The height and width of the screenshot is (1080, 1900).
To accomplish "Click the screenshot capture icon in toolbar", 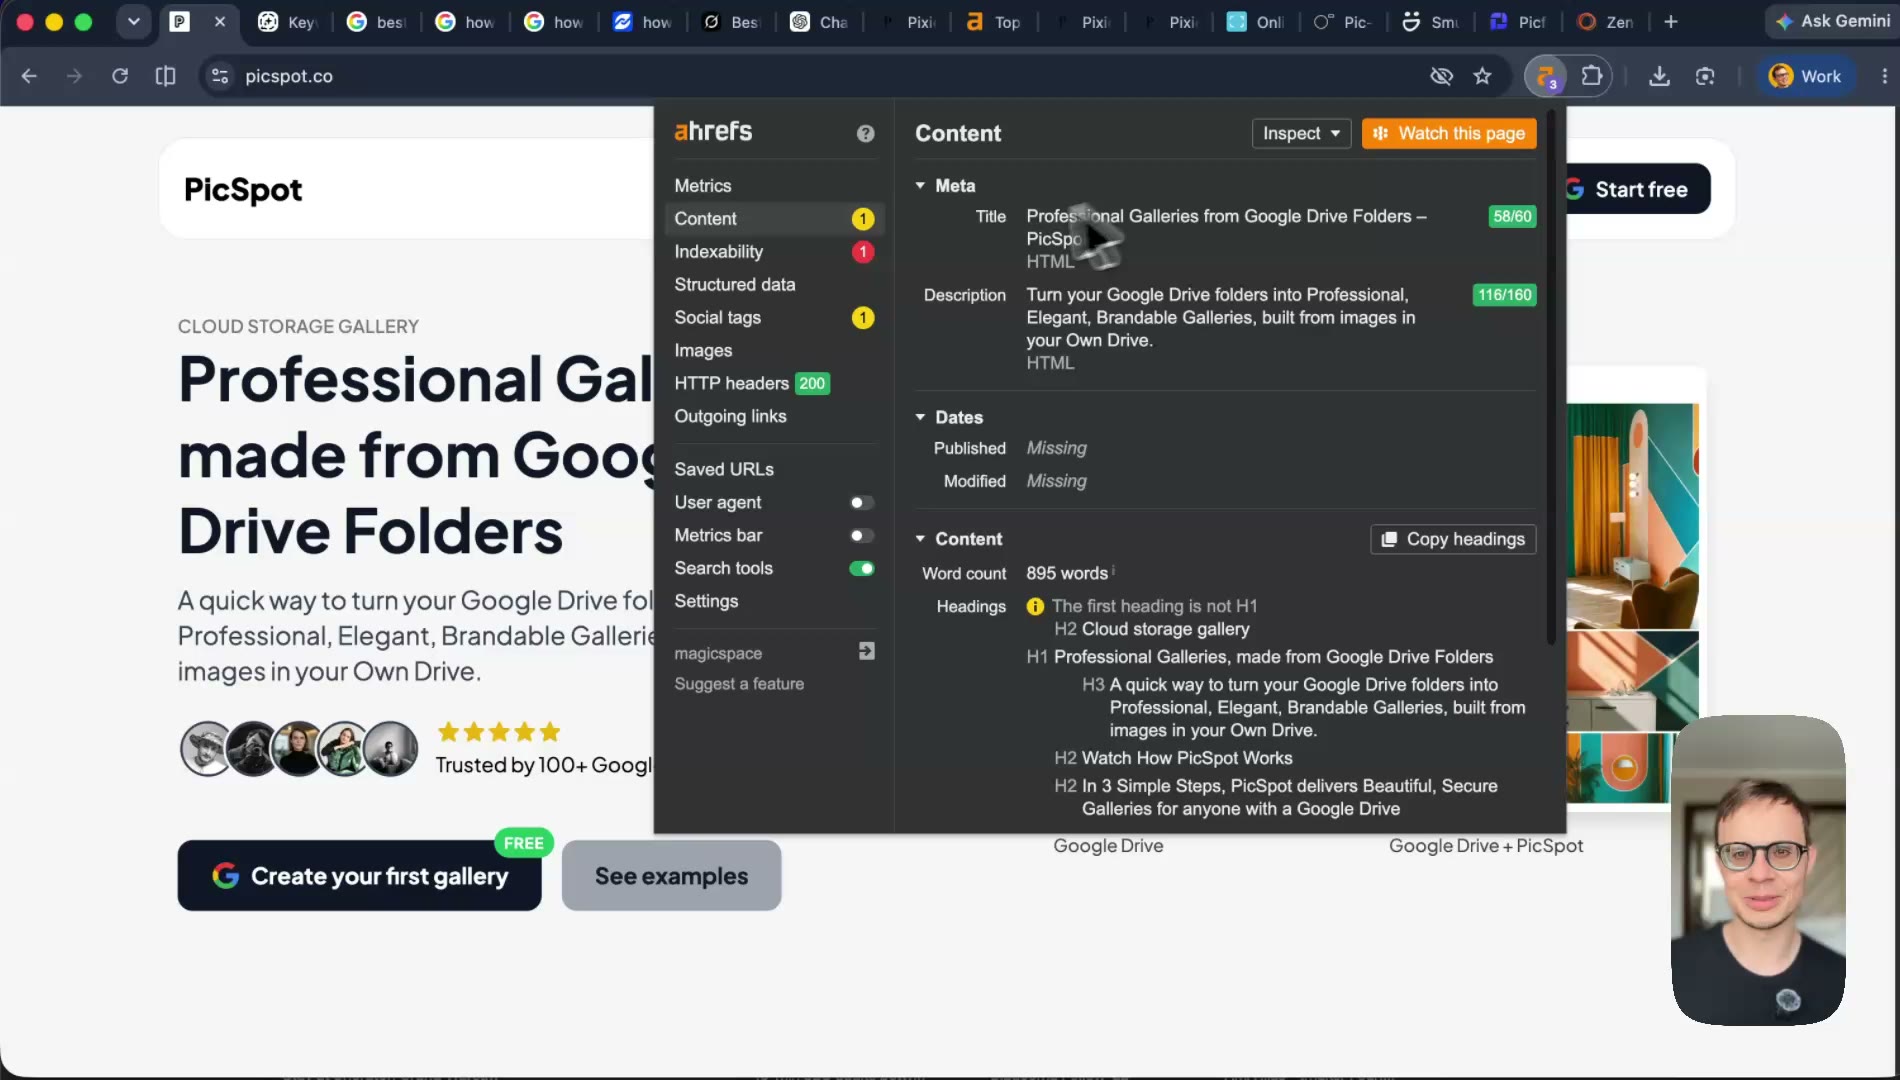I will point(1705,76).
